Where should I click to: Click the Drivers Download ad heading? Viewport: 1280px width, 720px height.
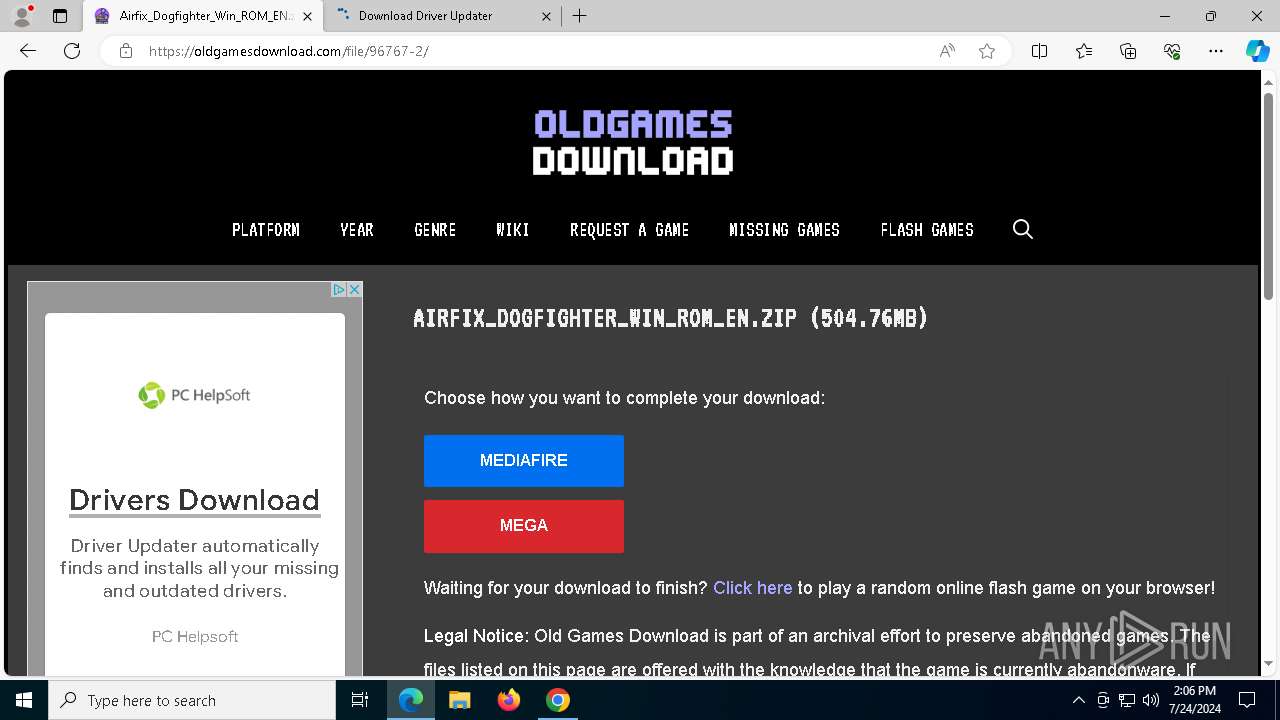point(194,500)
